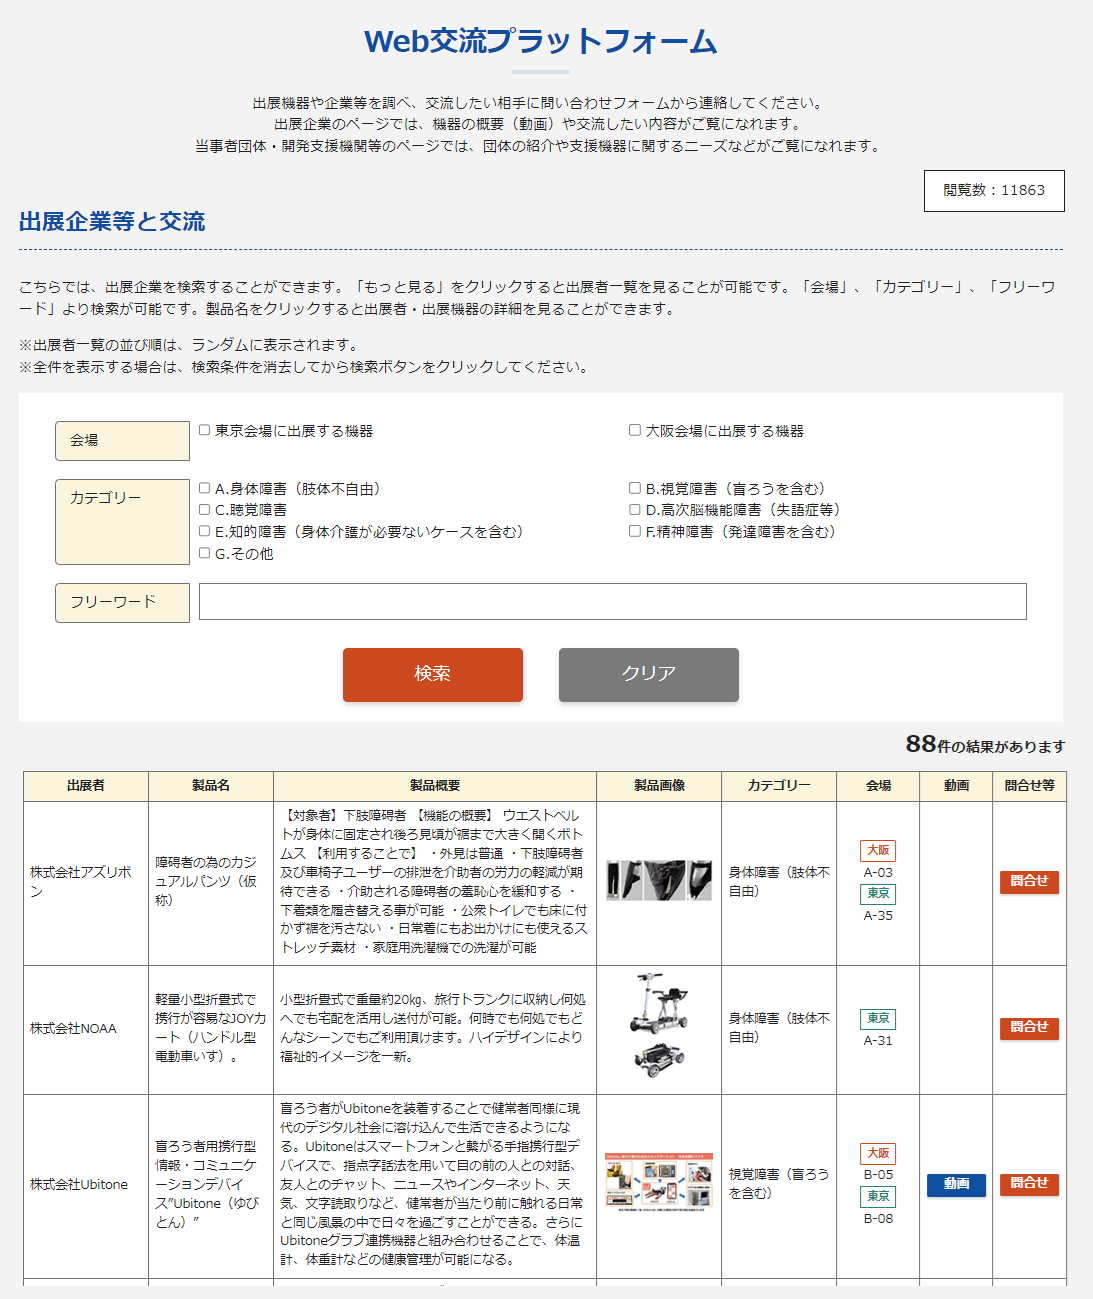
Task: Click the 検索 search button
Action: 432,675
